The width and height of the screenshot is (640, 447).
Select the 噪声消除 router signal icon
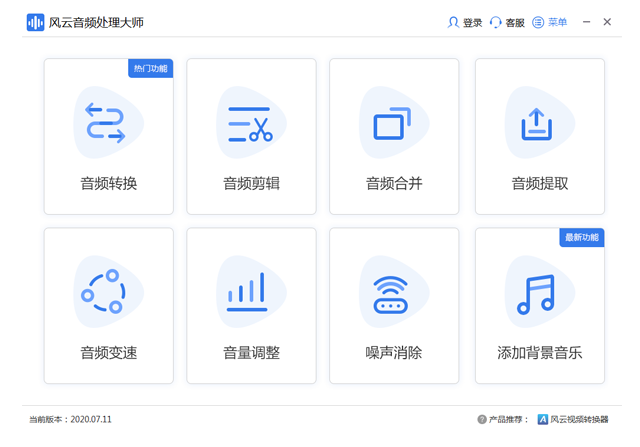(x=391, y=294)
